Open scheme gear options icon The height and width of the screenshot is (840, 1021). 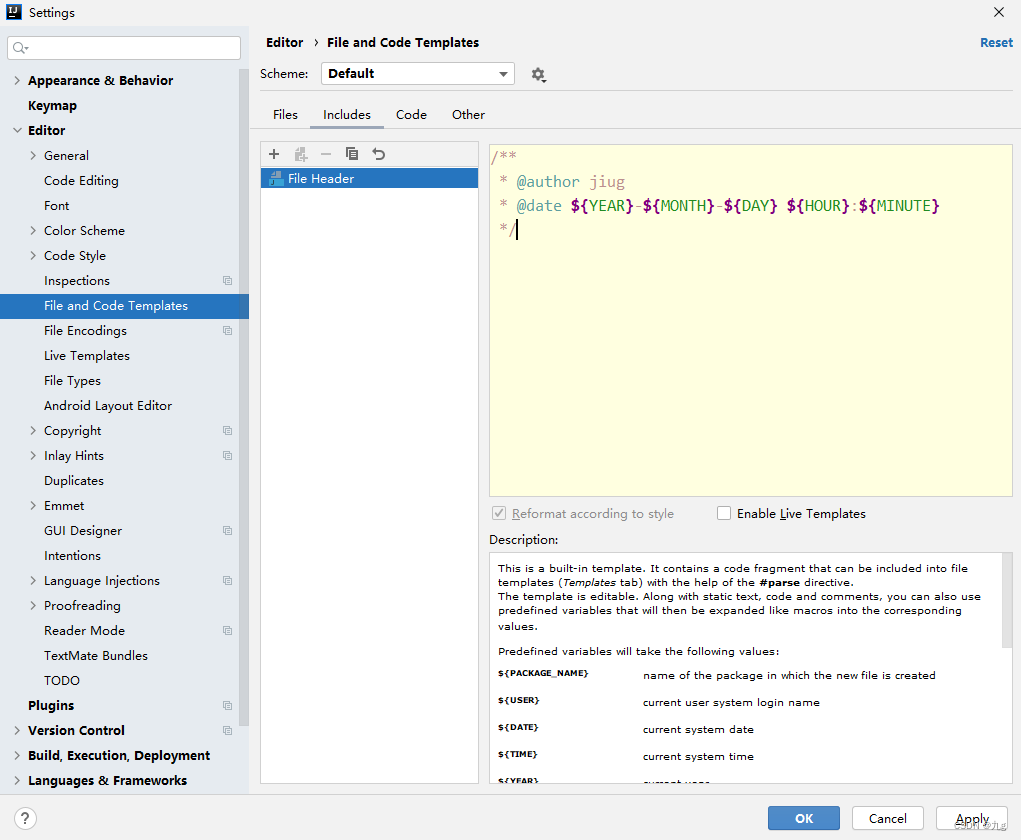click(538, 75)
